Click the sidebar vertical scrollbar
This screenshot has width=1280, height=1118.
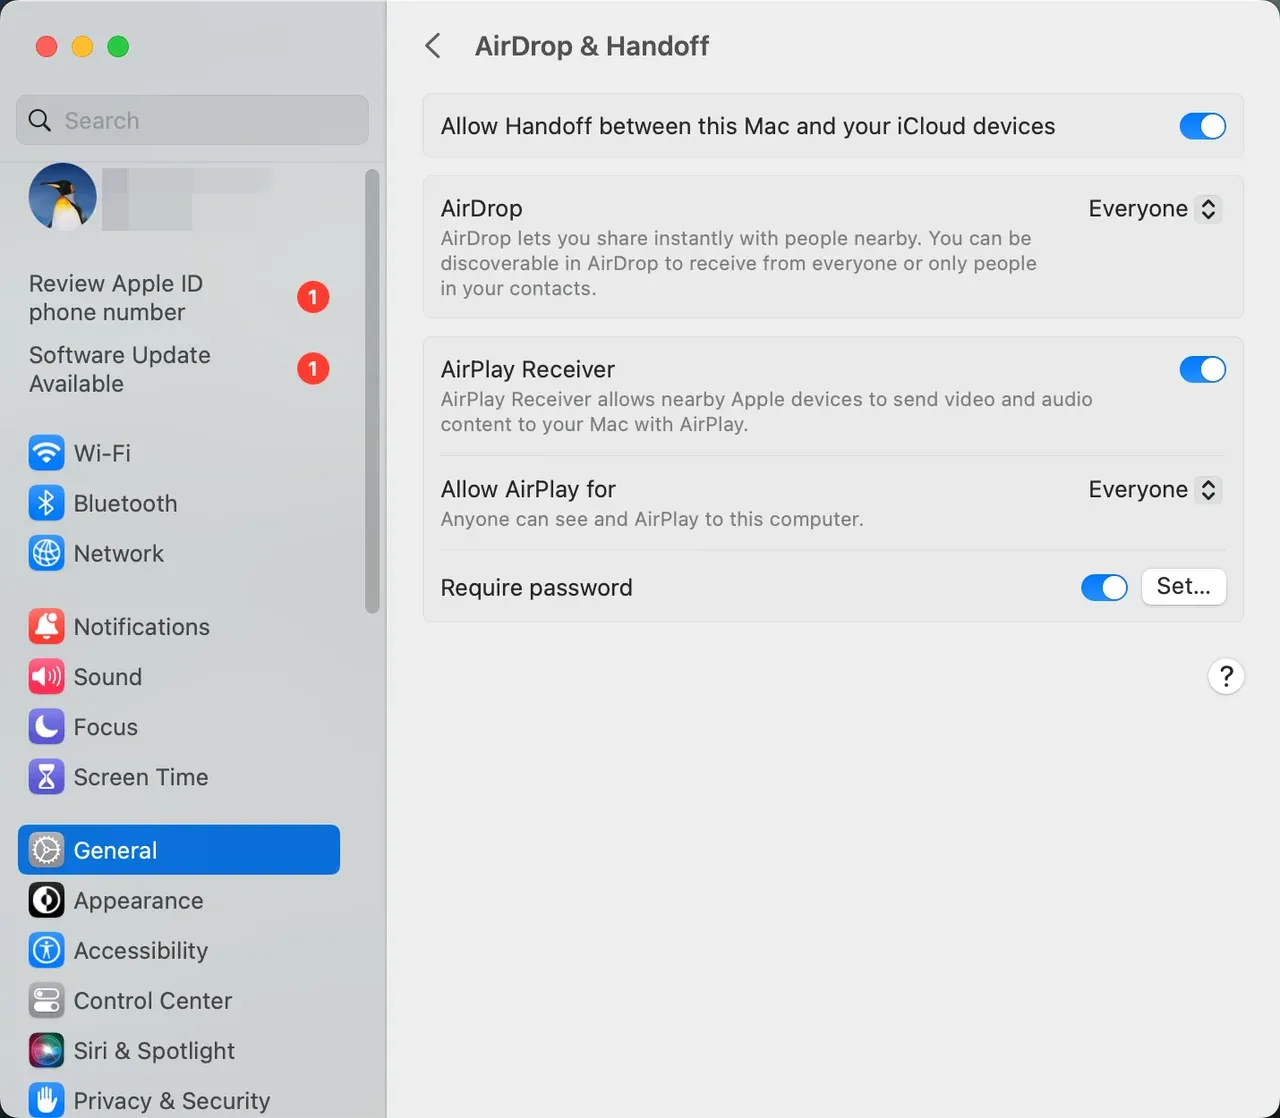coord(372,391)
